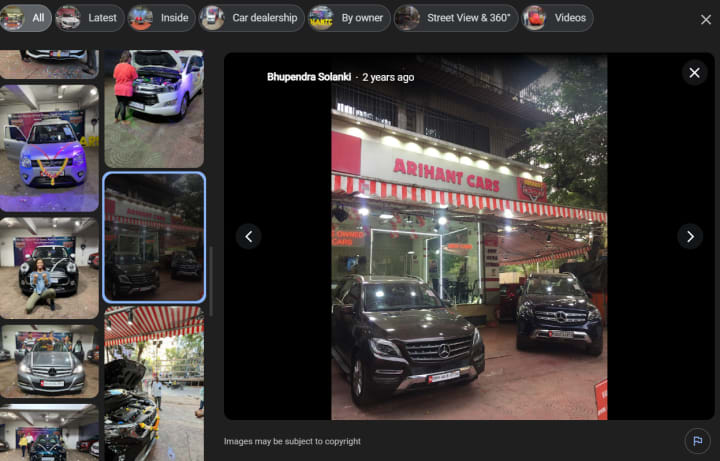Select the highlighted Arihant Cars storefront thumbnail
720x461 pixels.
pyautogui.click(x=154, y=237)
